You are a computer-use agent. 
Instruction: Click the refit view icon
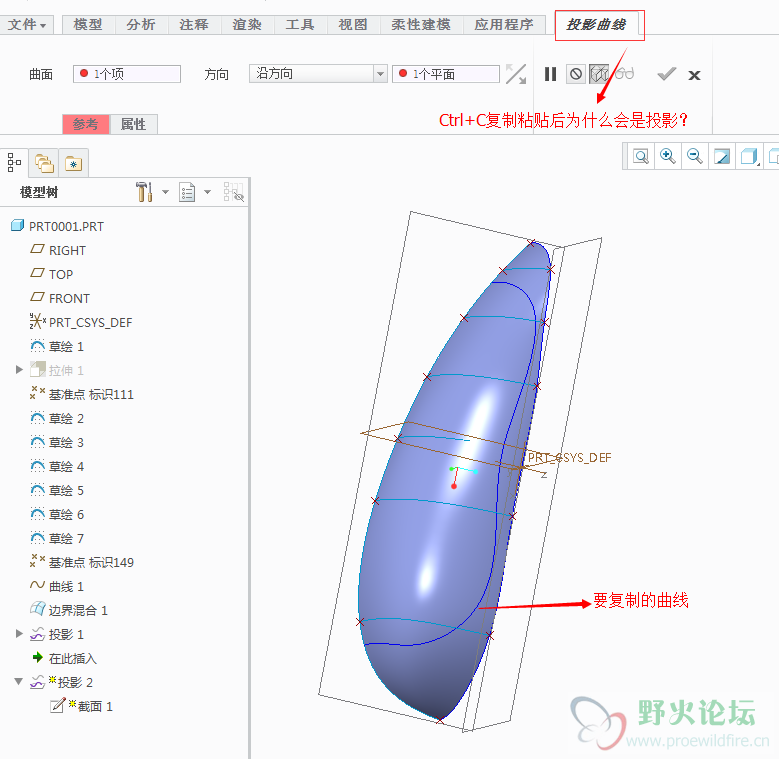click(640, 156)
